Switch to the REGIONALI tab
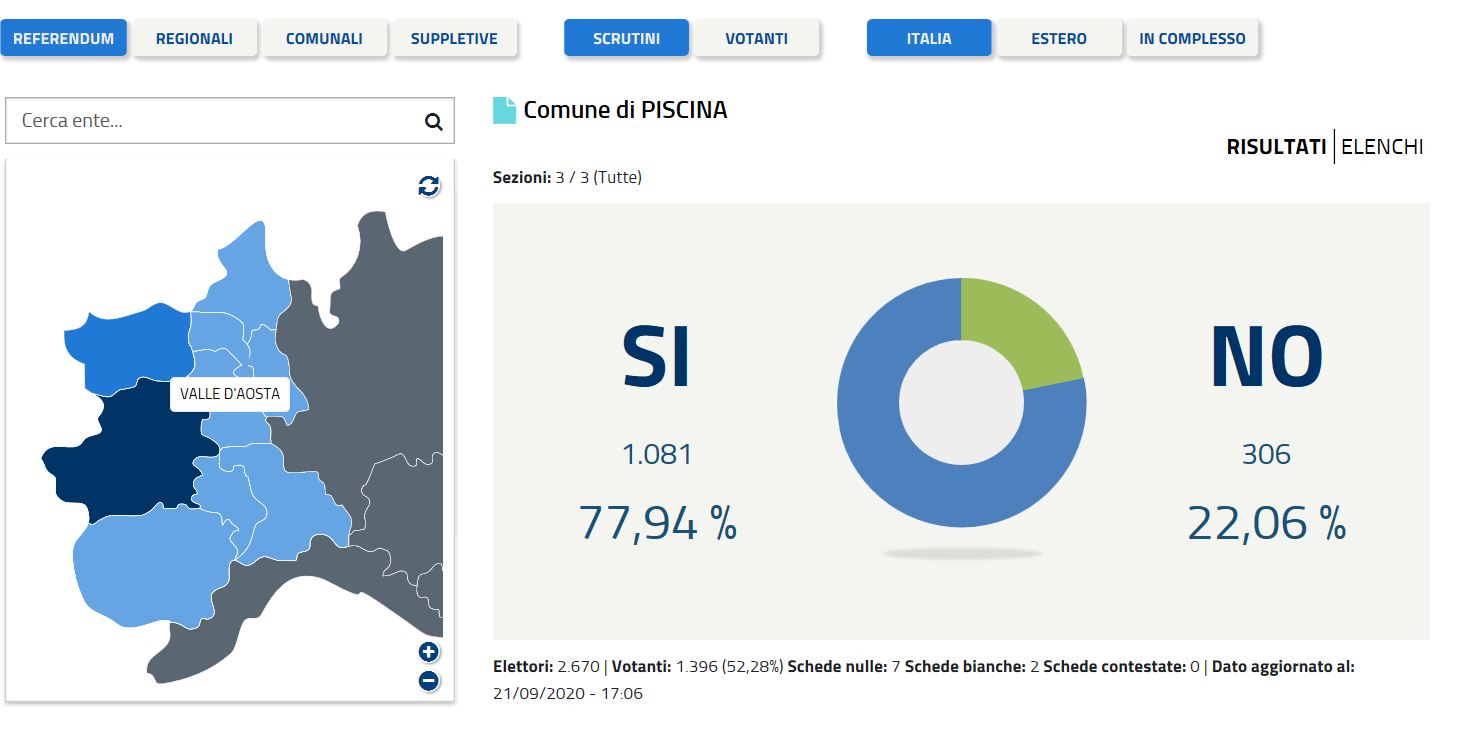 [194, 39]
